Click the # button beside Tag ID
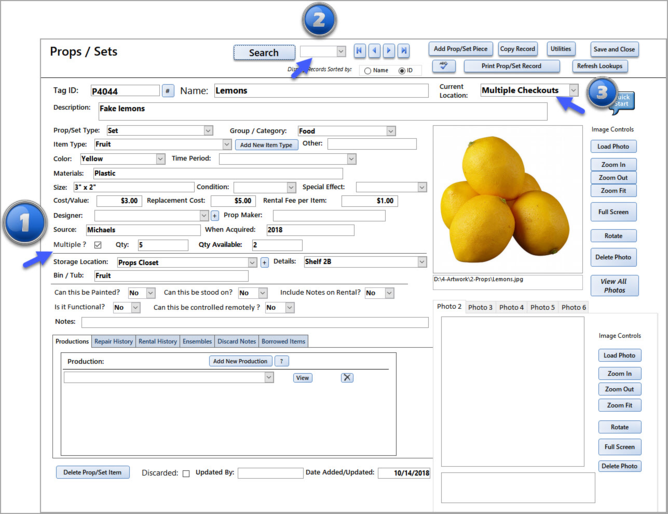 tap(168, 90)
